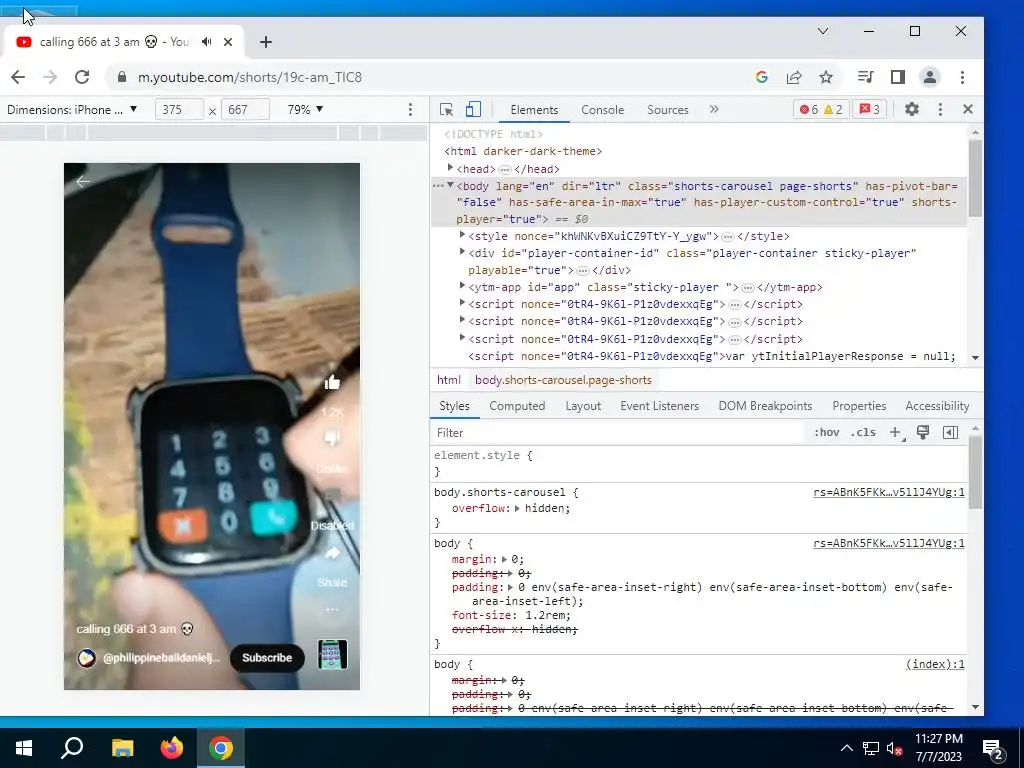
Task: Open the Properties tab
Action: point(859,406)
